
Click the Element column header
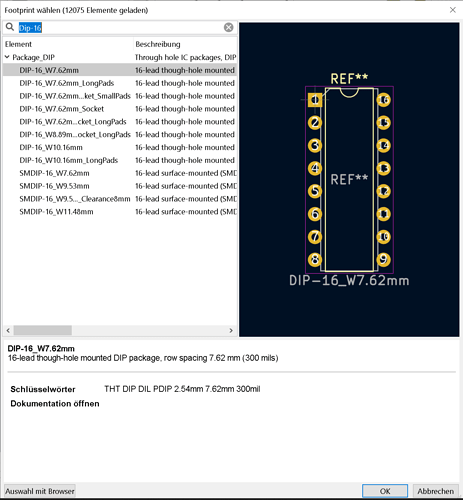[18, 44]
